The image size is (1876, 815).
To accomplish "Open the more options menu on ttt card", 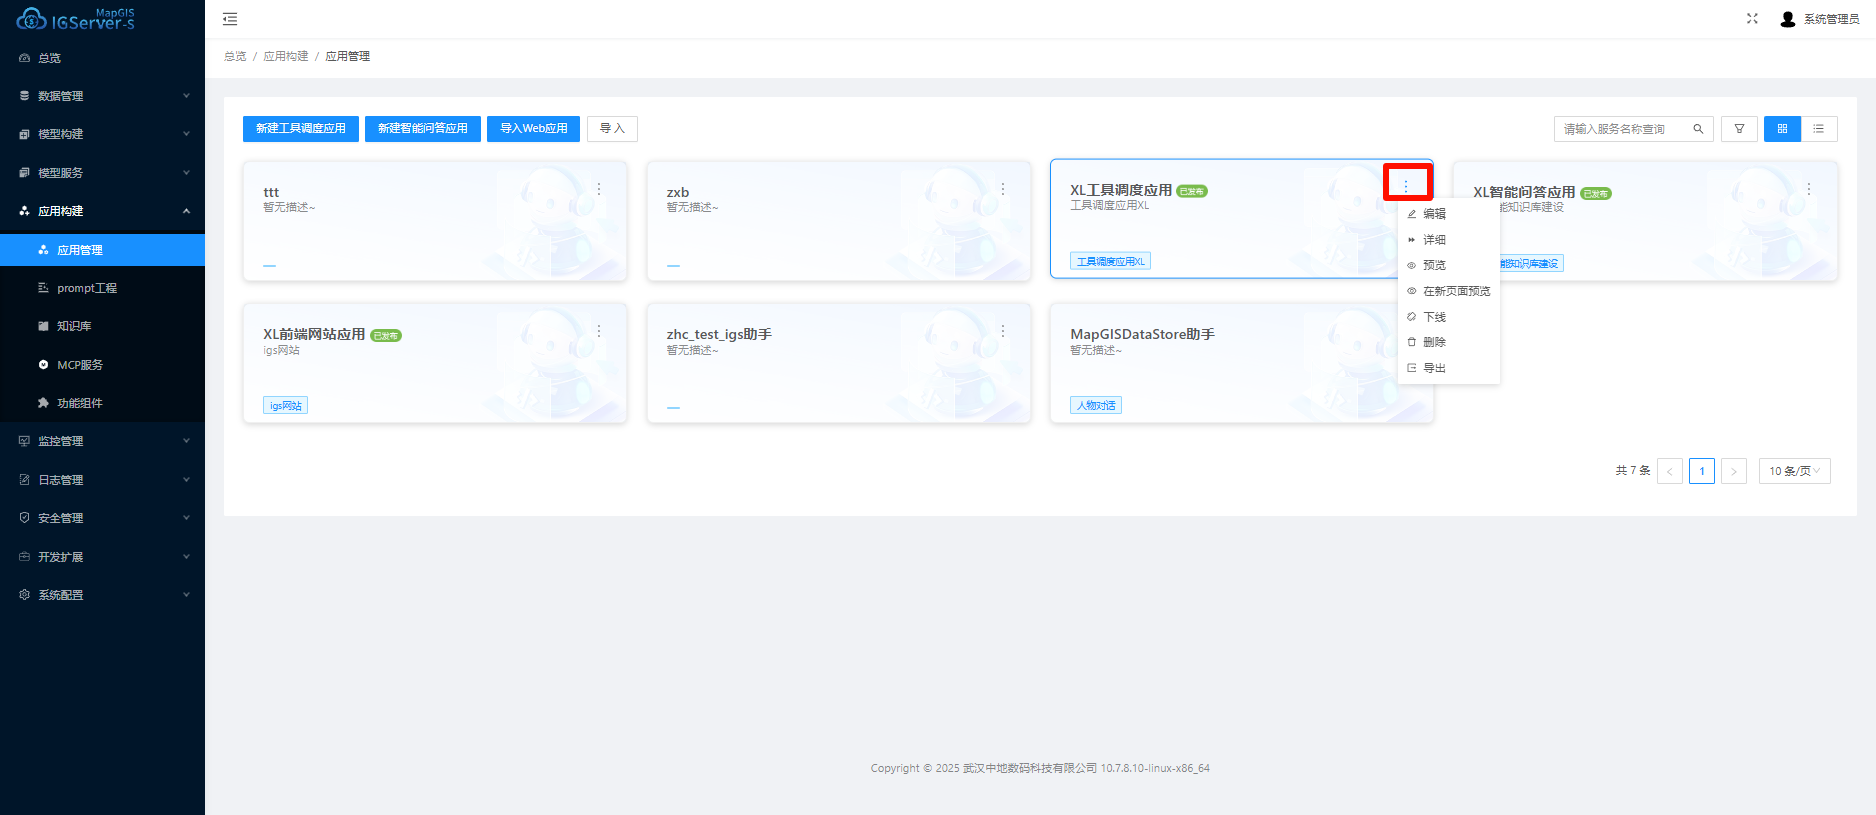I will tap(599, 189).
